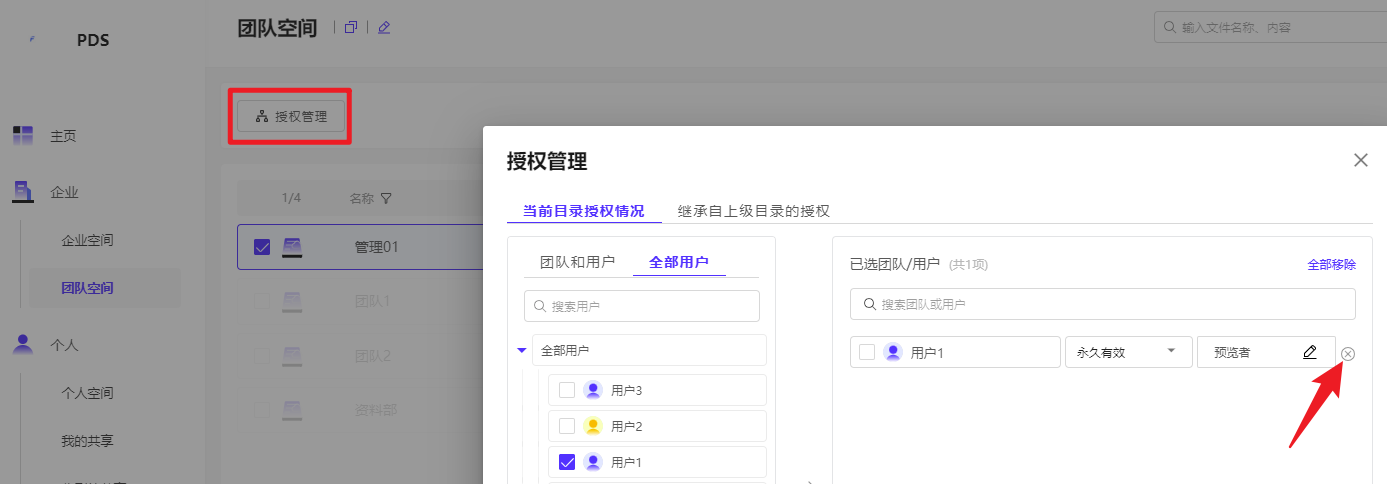Screen dimensions: 1387x484
Task: Click the pencil icon in 预览者 role field
Action: [x=1310, y=352]
